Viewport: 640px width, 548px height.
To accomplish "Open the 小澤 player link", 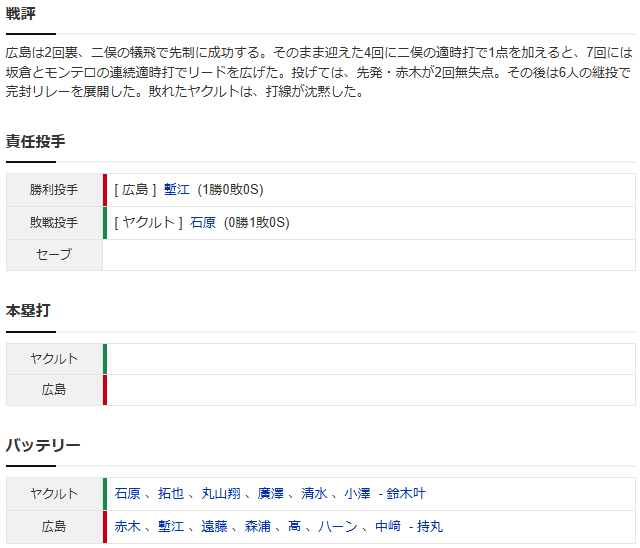I will pos(358,494).
